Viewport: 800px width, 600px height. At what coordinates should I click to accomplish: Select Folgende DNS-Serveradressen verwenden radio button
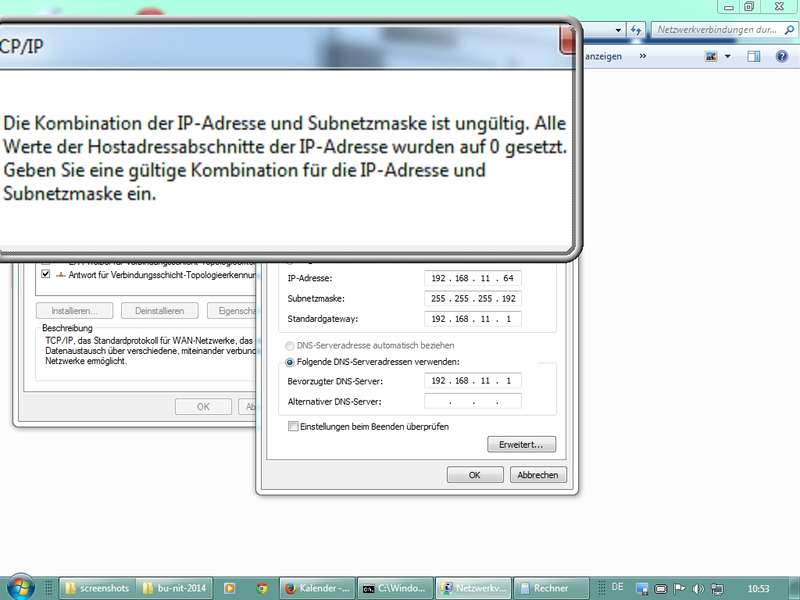coord(290,362)
